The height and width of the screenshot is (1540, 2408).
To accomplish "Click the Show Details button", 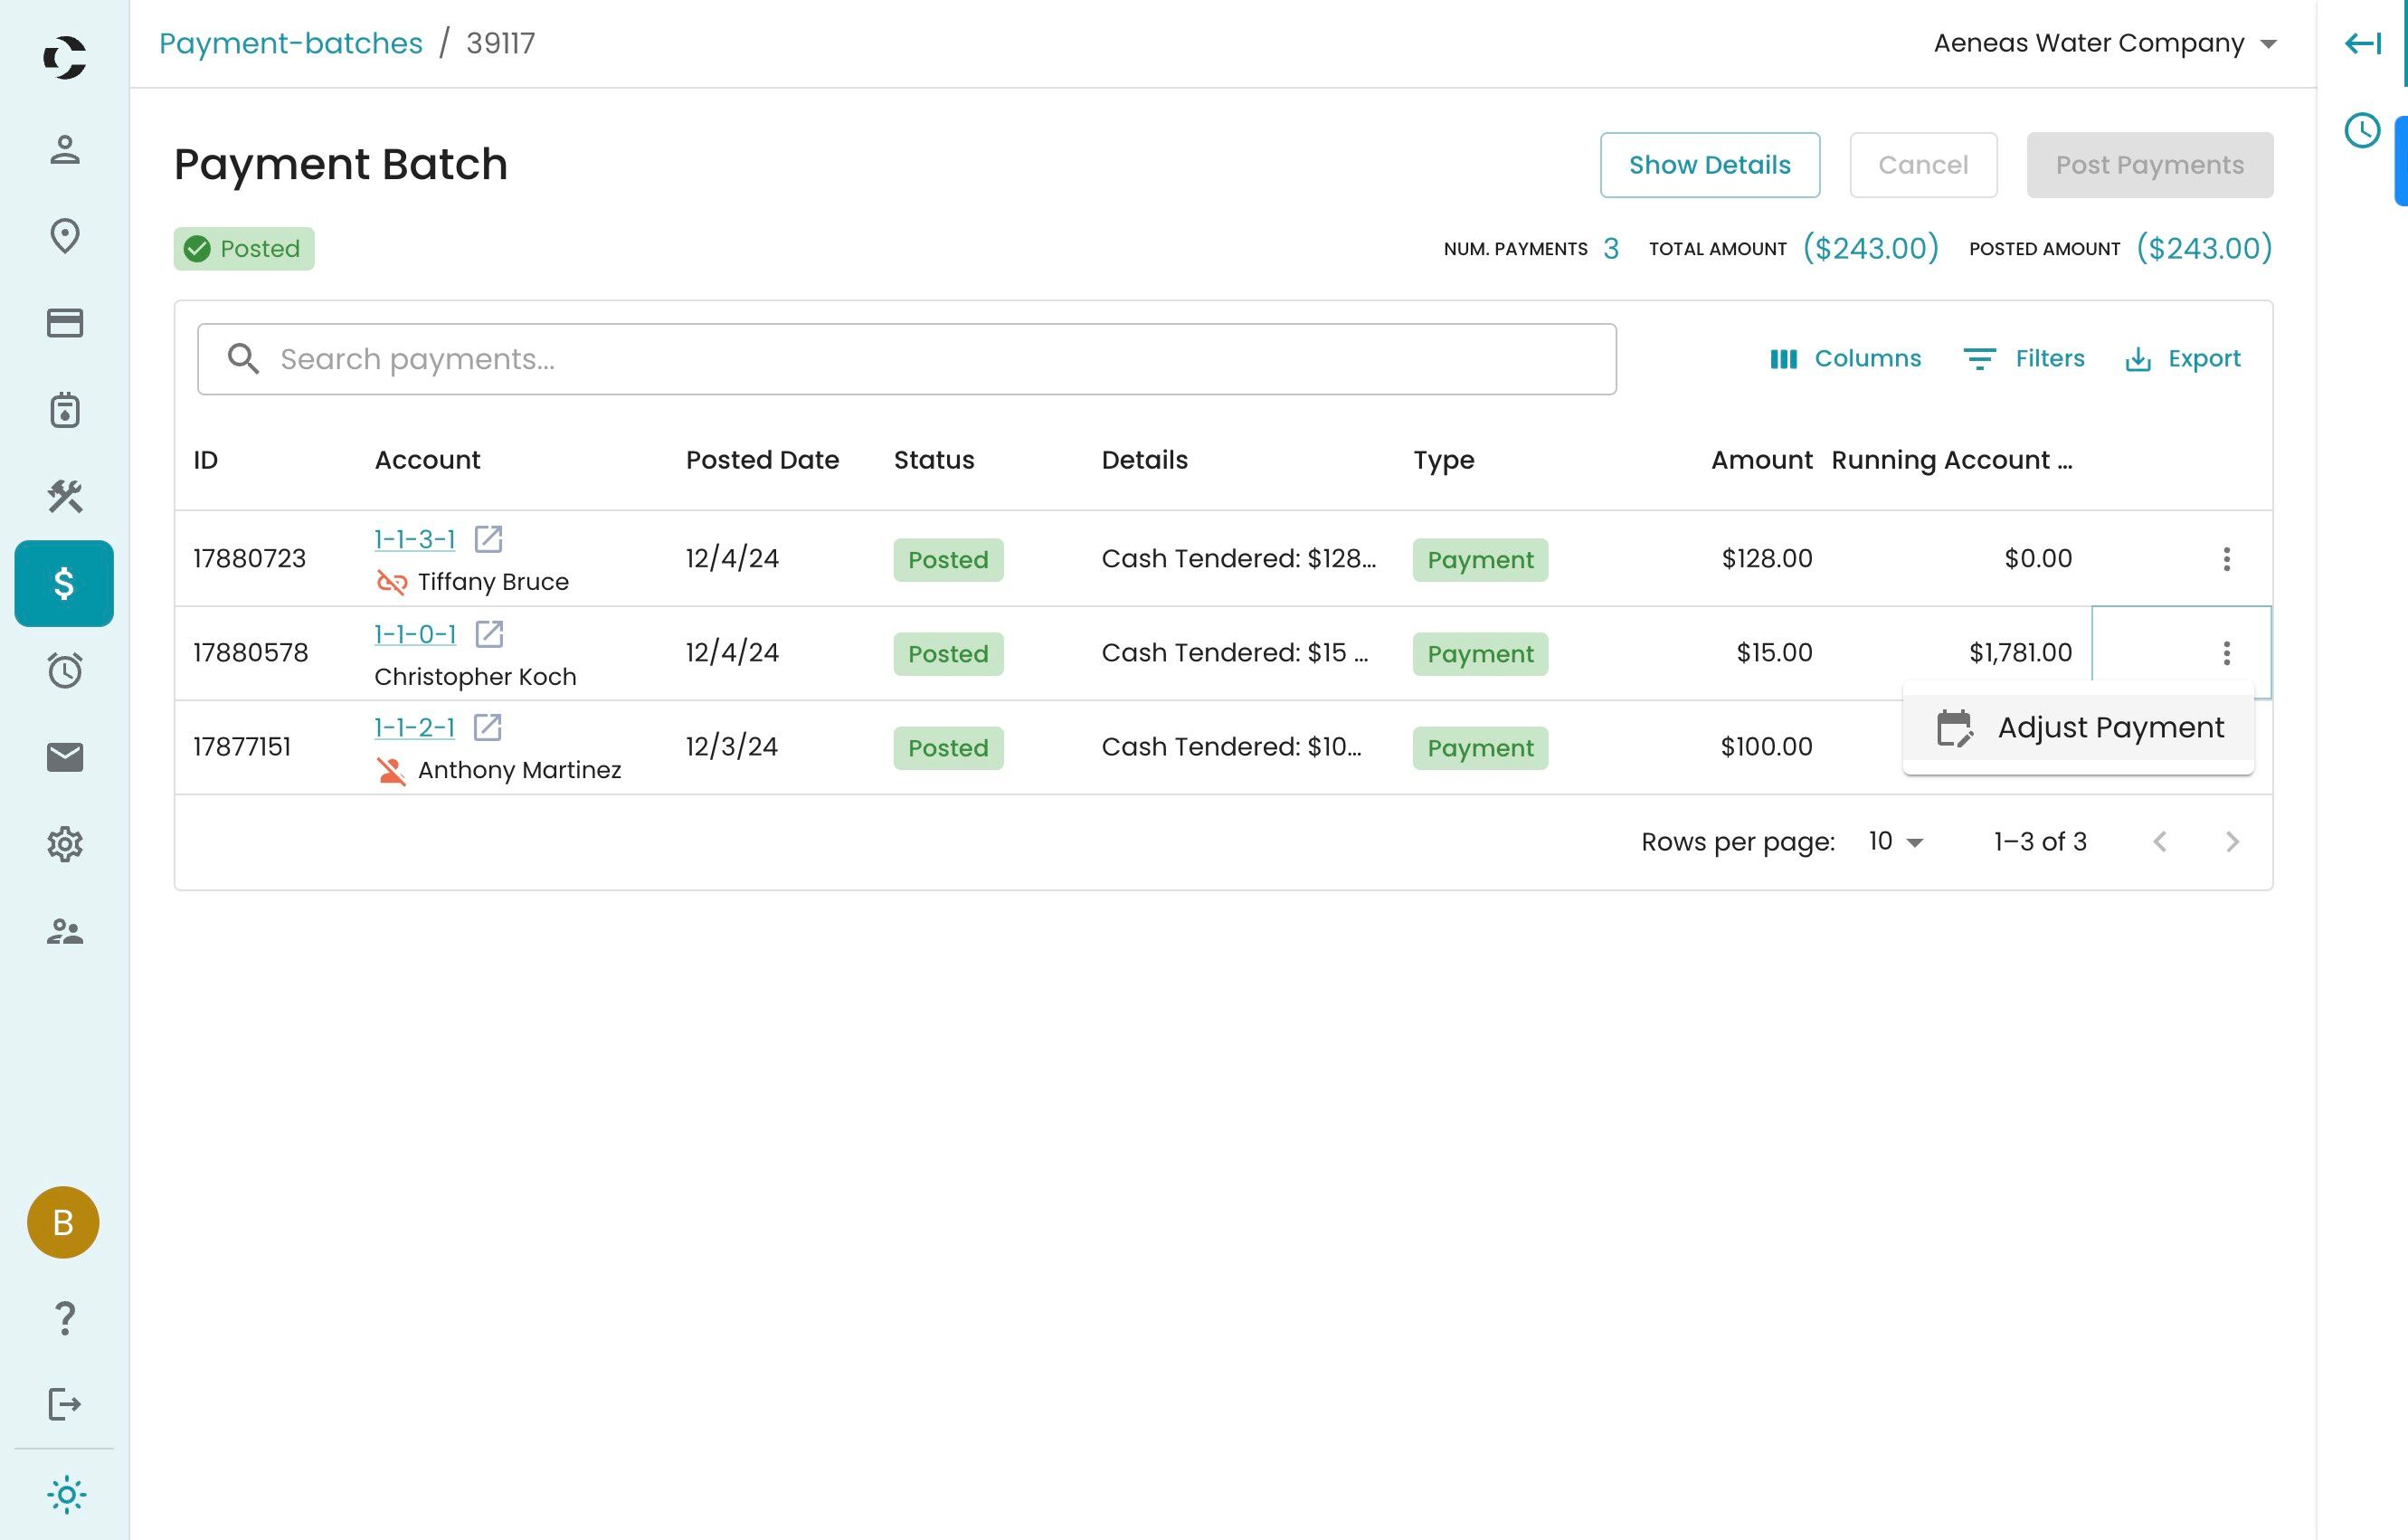I will (x=1709, y=165).
